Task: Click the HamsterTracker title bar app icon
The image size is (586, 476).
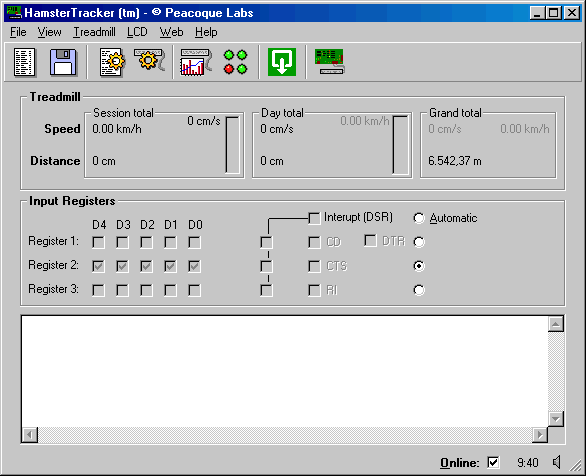Action: click(14, 13)
